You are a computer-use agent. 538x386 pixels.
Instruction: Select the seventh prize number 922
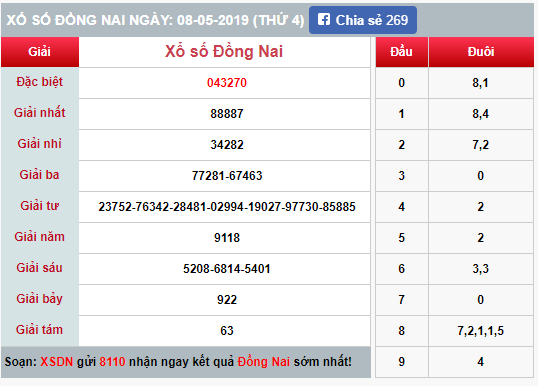(x=227, y=300)
